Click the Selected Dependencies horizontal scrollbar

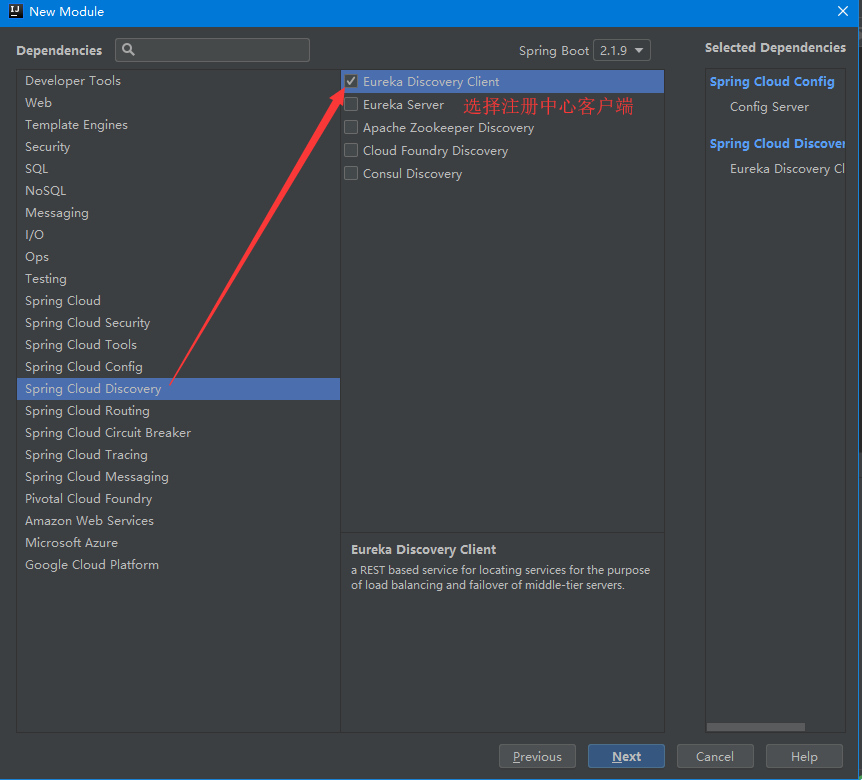click(755, 727)
